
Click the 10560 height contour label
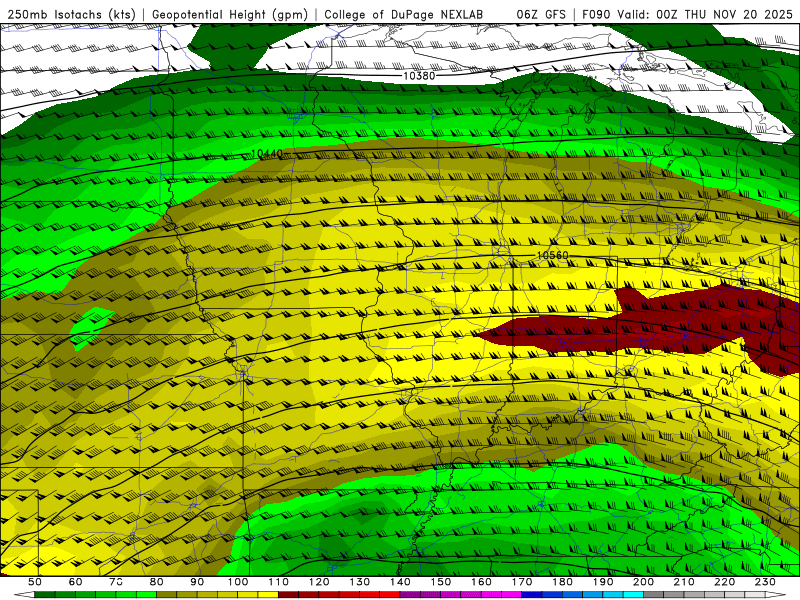pyautogui.click(x=552, y=255)
